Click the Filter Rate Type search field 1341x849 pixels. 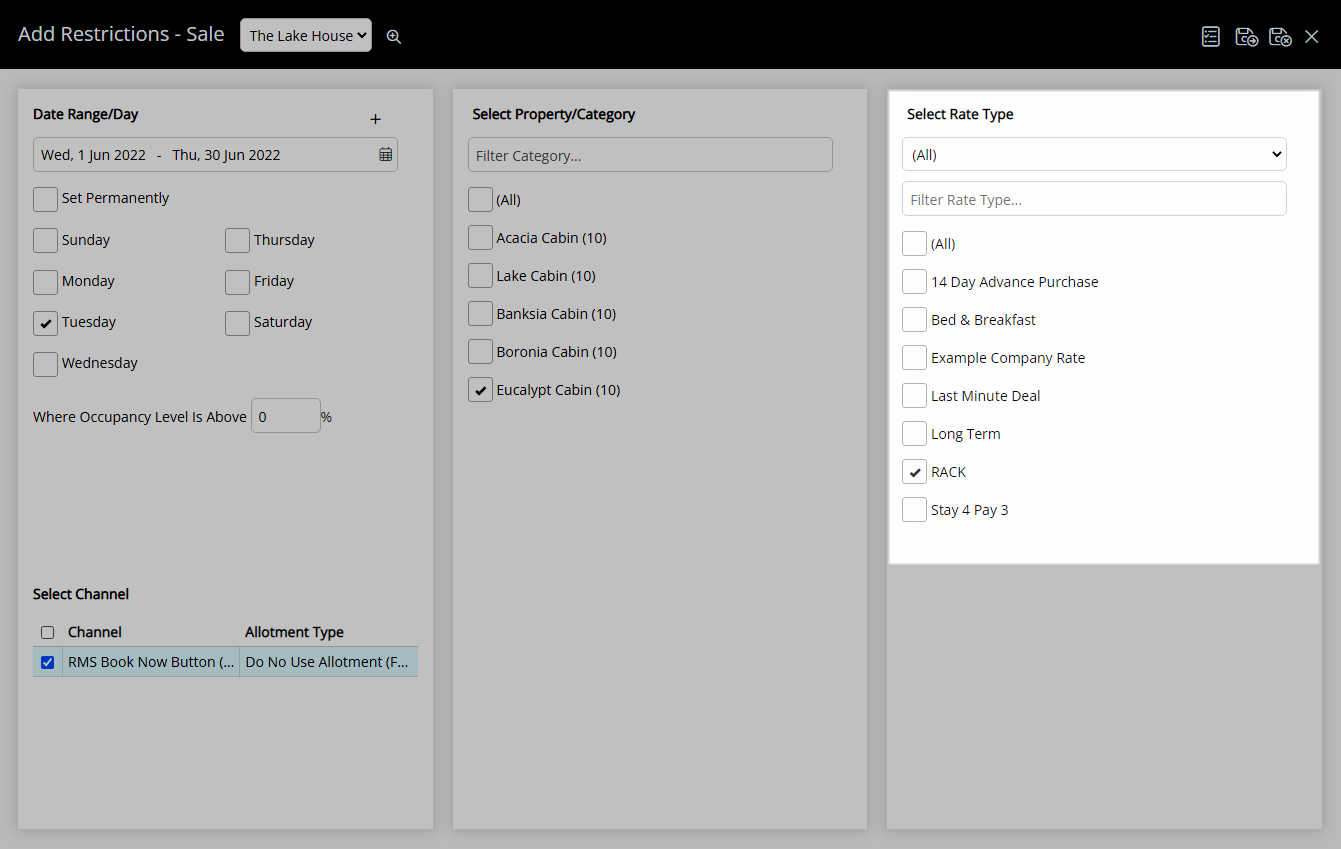pos(1094,199)
